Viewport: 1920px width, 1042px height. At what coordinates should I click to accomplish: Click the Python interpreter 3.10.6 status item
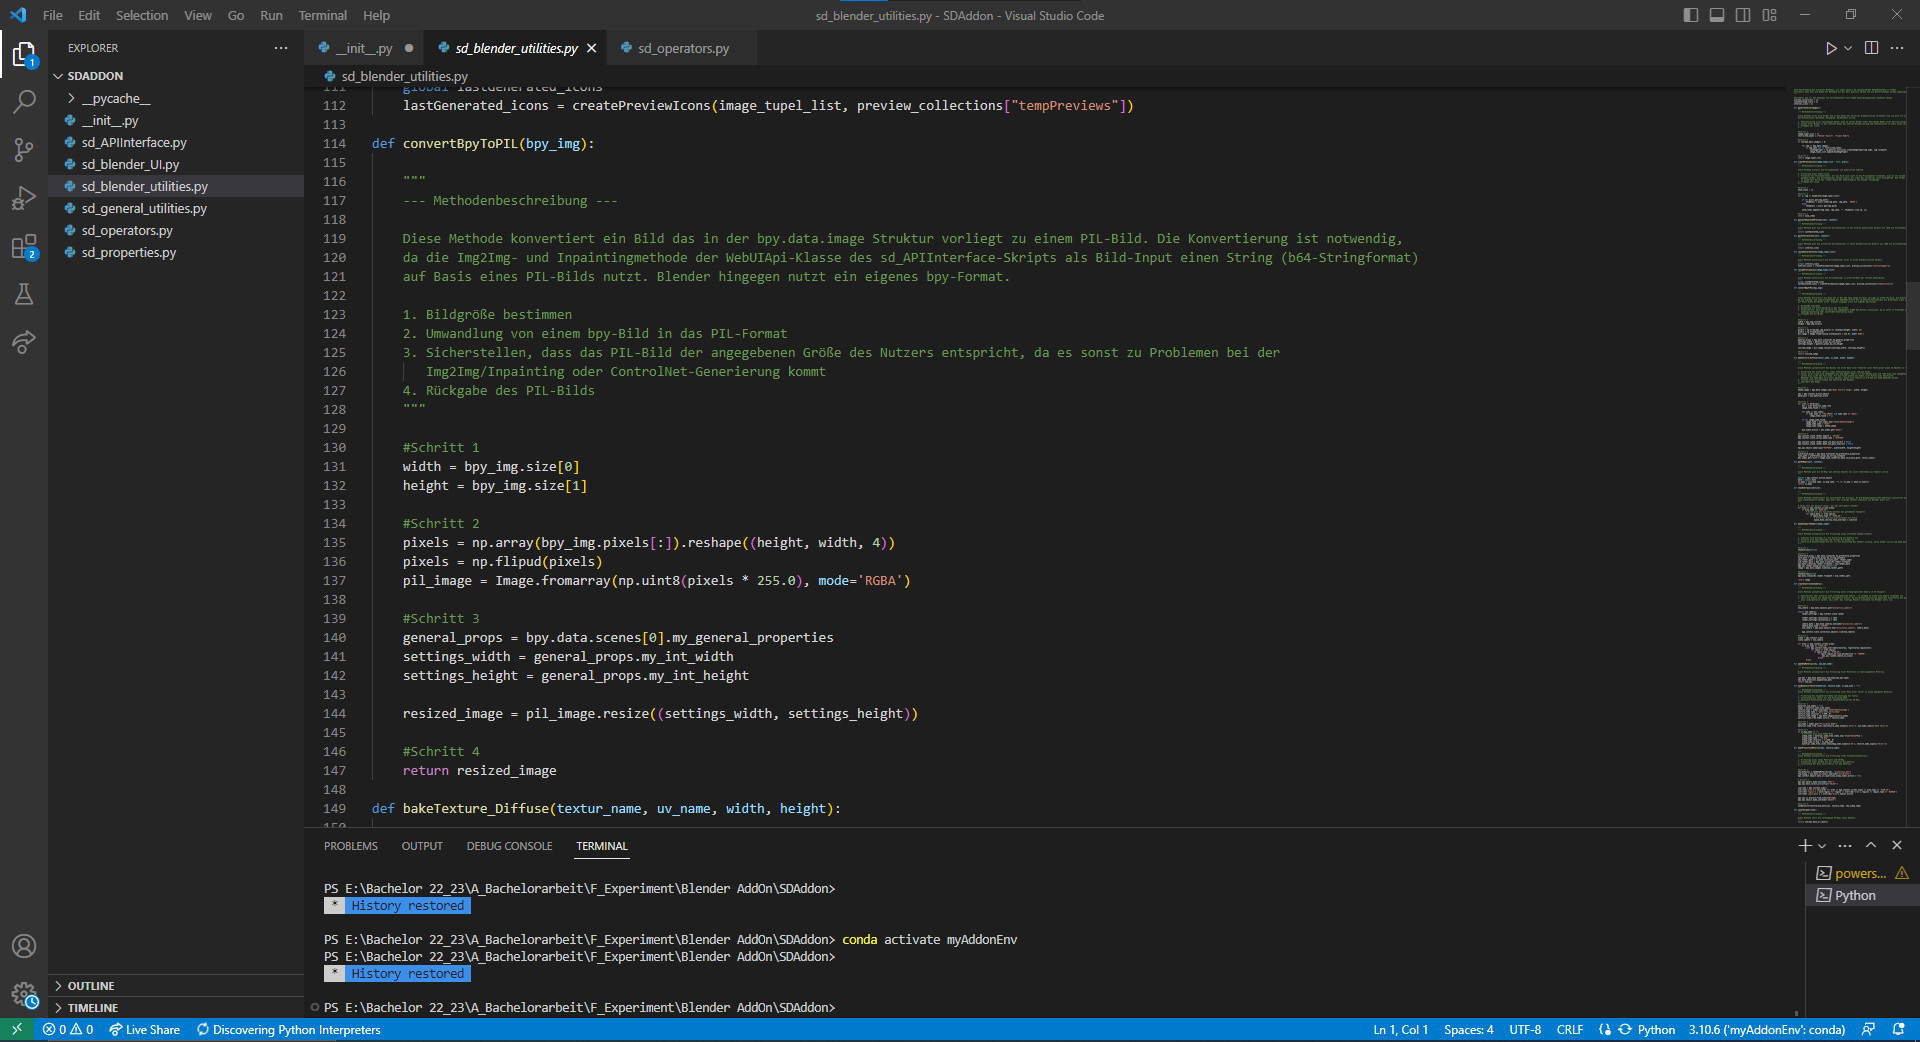click(1766, 1030)
